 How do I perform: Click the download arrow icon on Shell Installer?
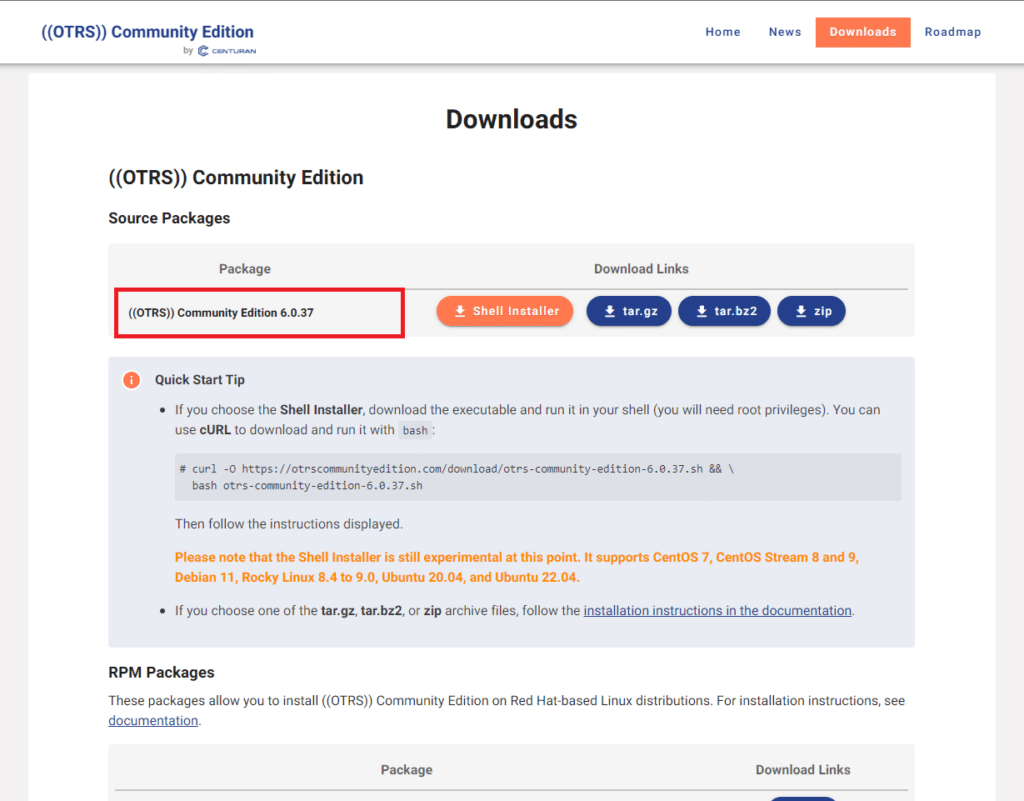(460, 311)
